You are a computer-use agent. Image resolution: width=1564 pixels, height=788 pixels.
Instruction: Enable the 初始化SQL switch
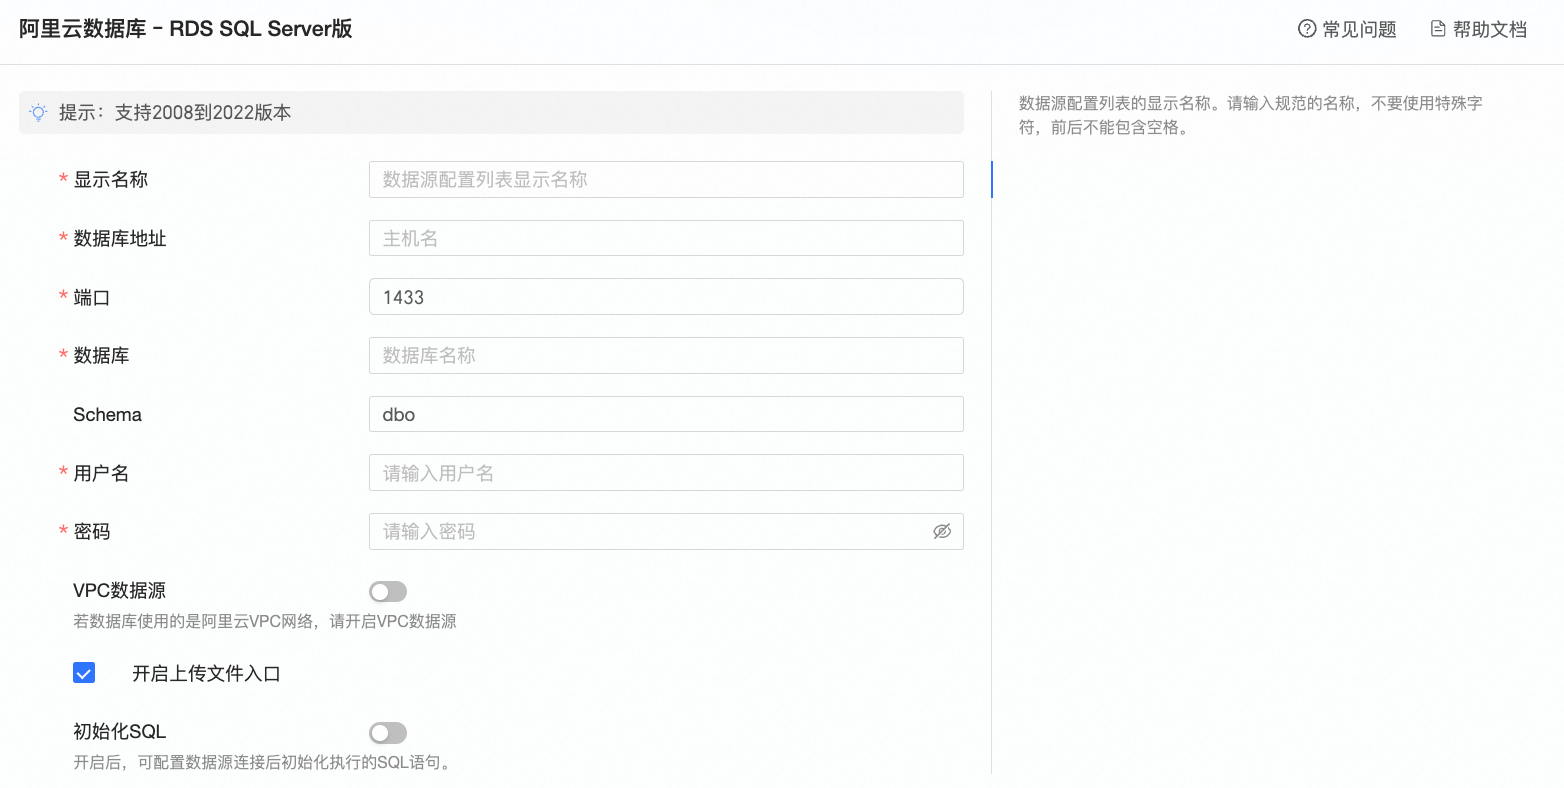point(388,733)
